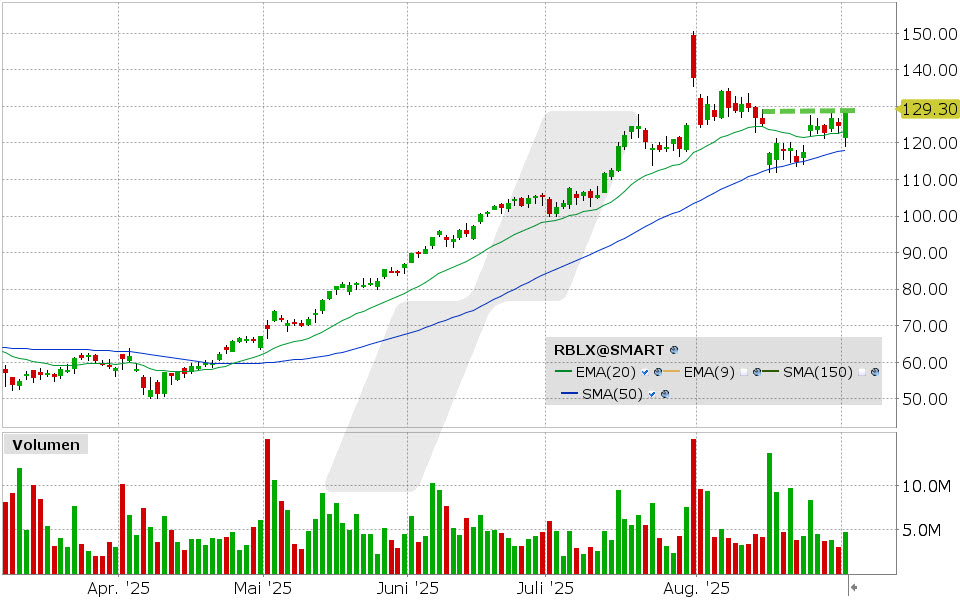Click the EMA(20) legend label
The image size is (960, 600).
tap(606, 372)
